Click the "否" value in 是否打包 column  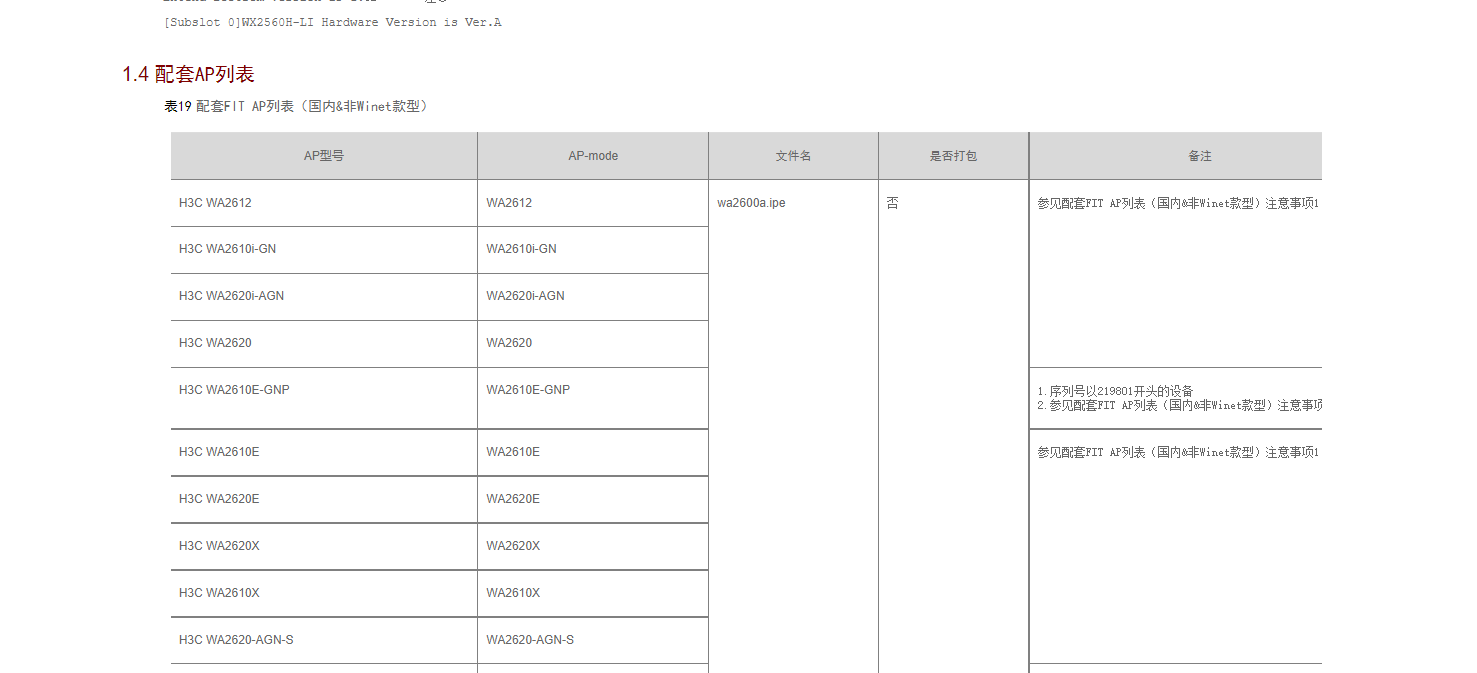coord(893,203)
